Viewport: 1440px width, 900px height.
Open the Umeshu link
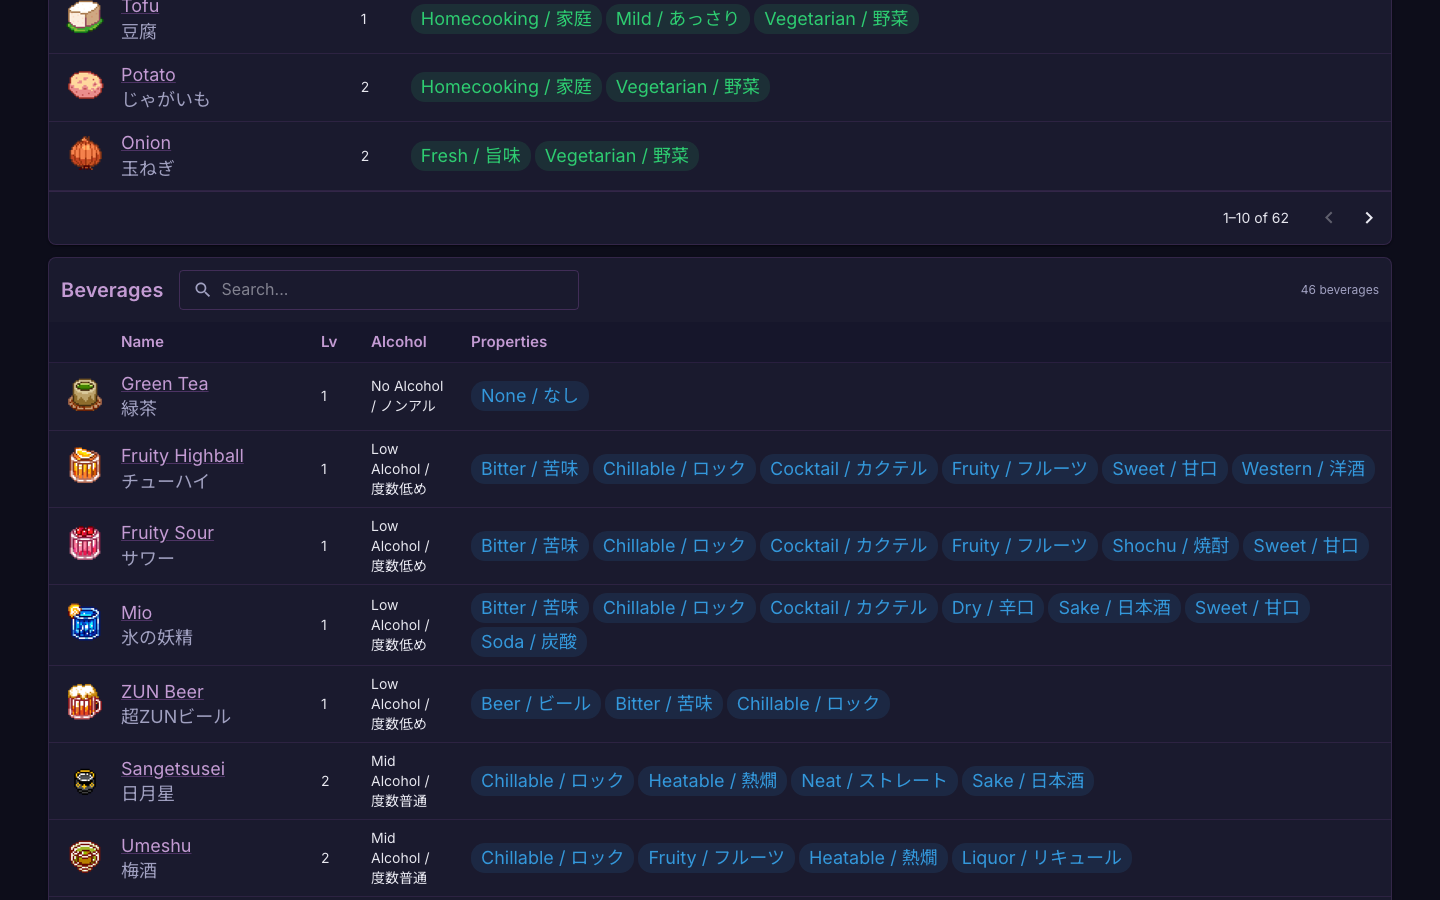coord(156,846)
